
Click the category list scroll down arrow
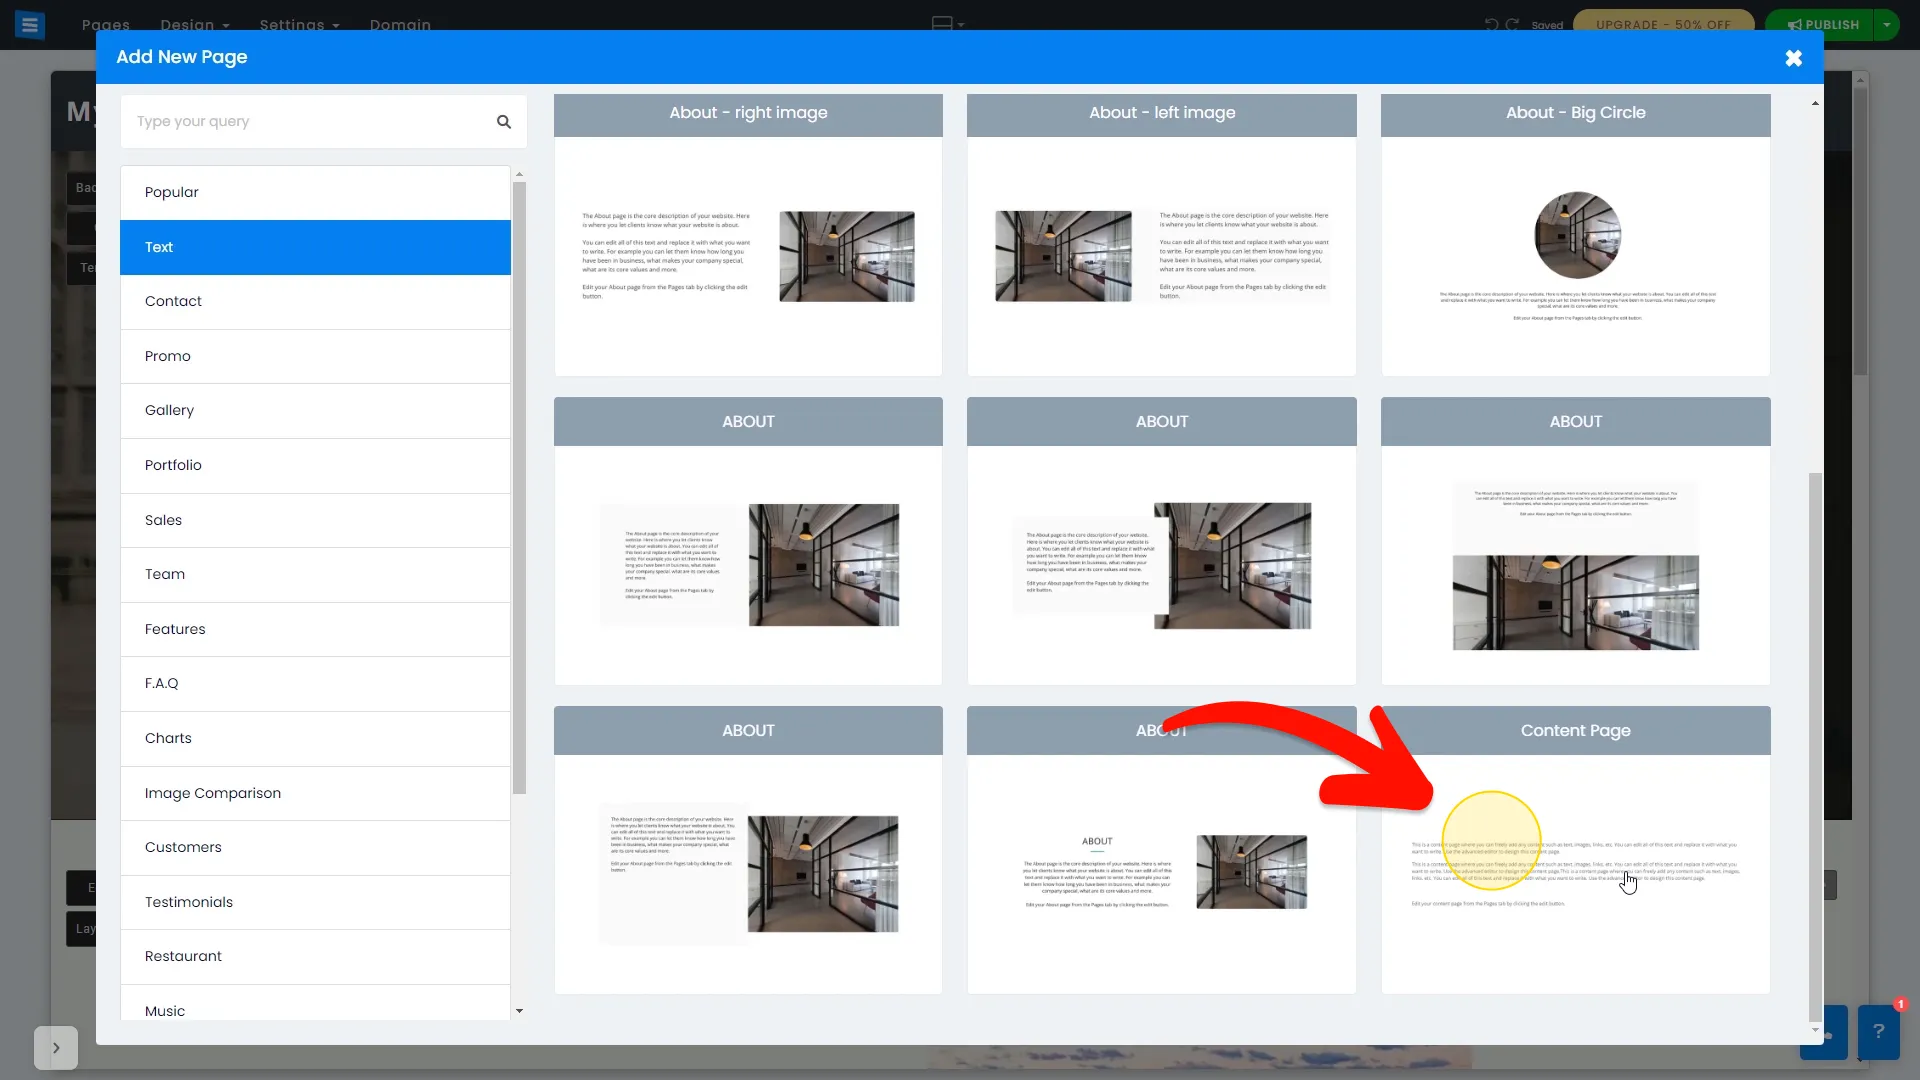tap(519, 1011)
